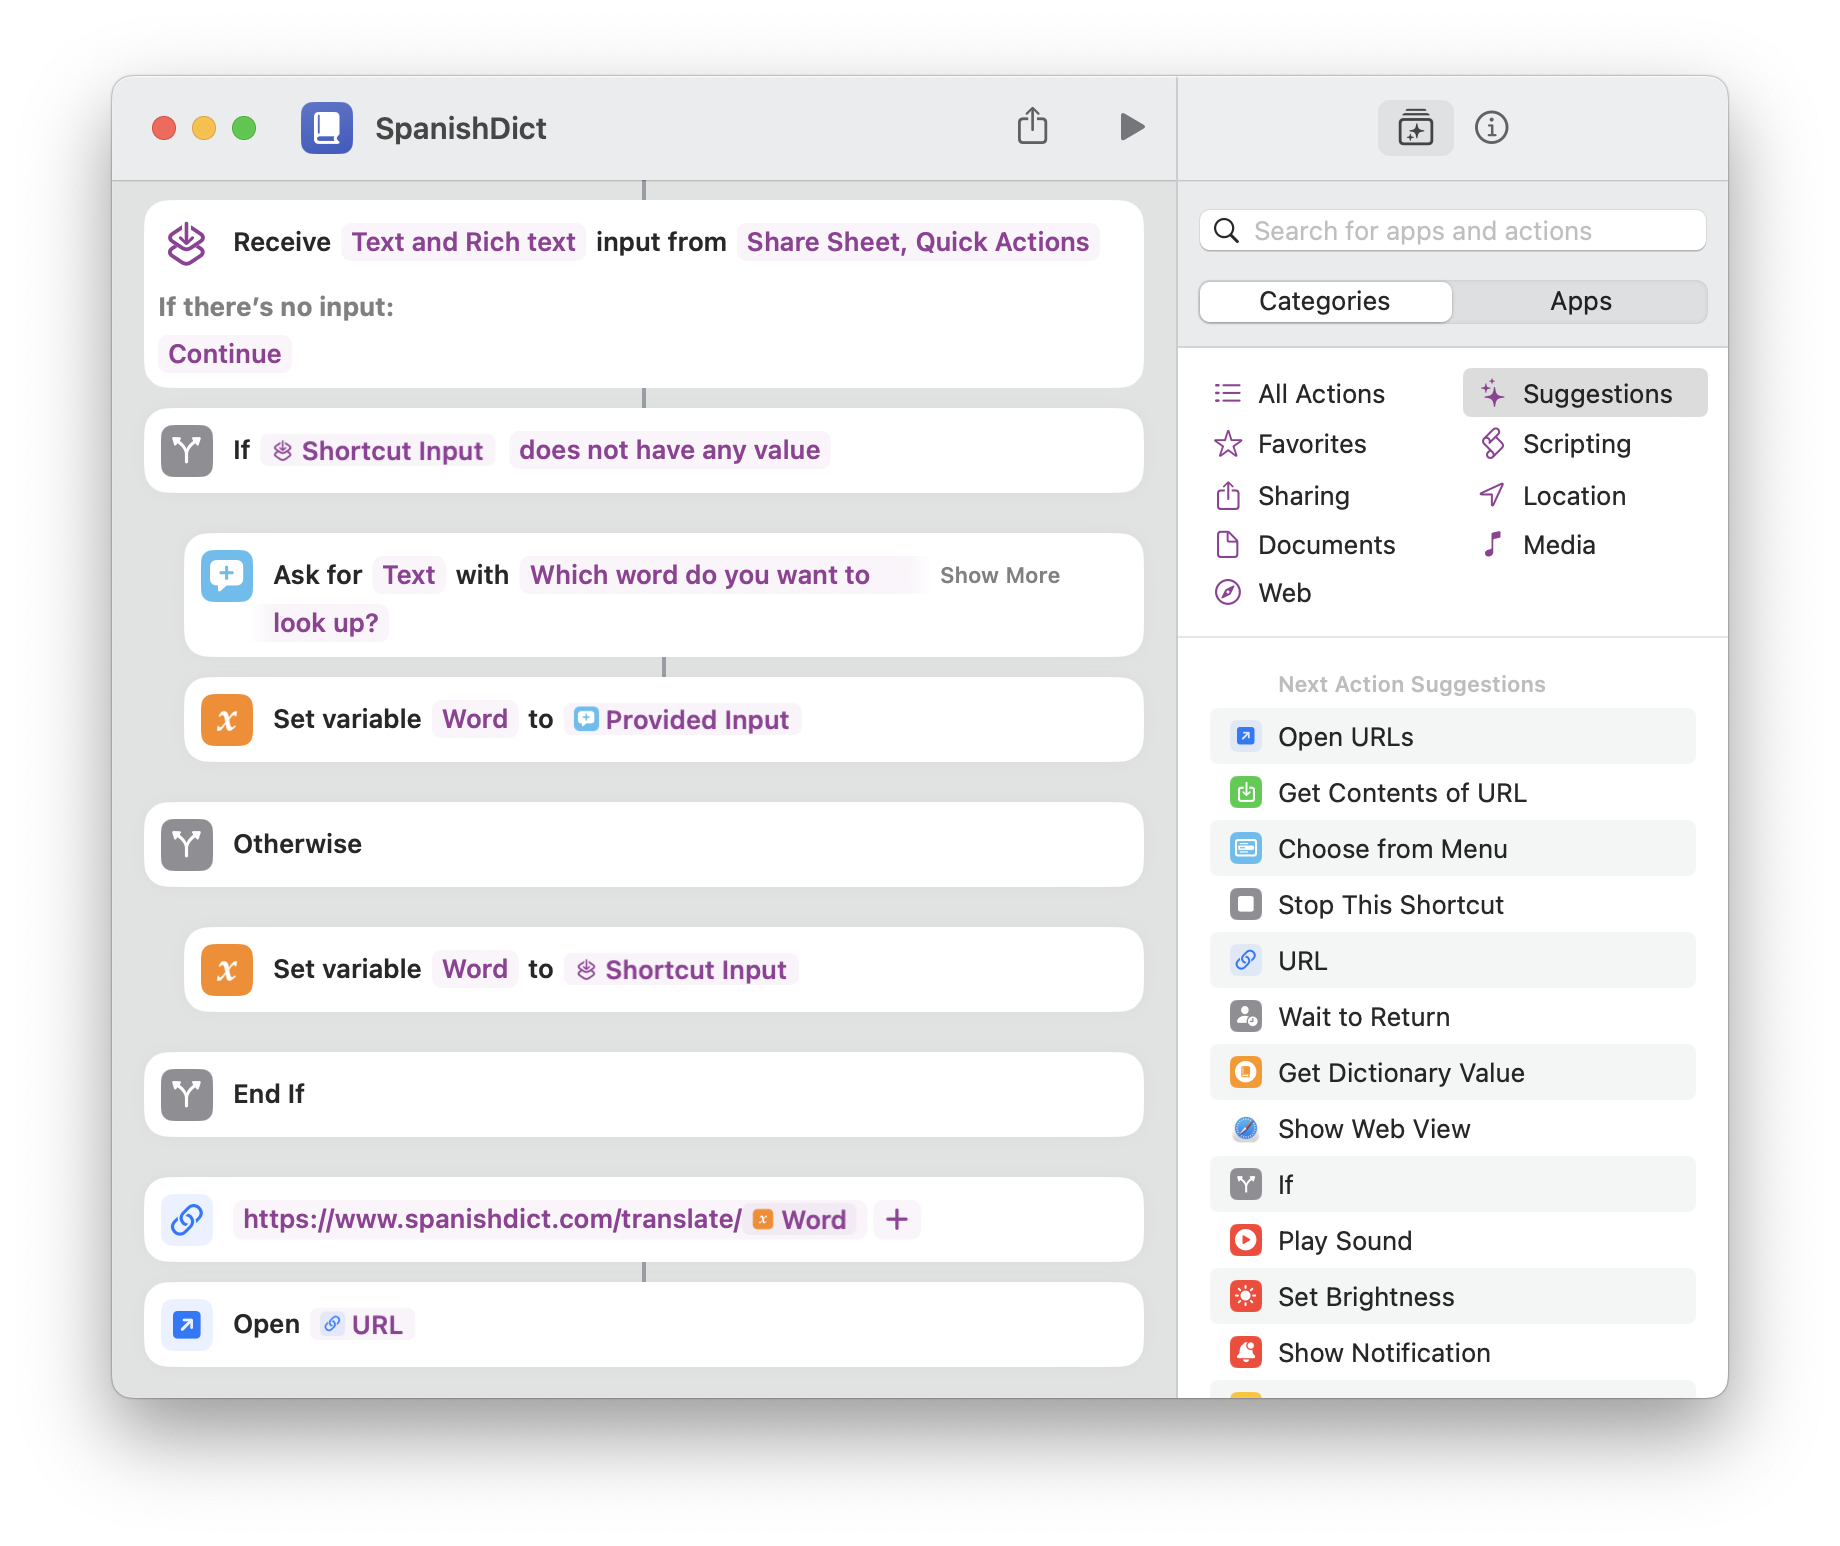The width and height of the screenshot is (1840, 1546).
Task: Edit the 'Which word do you want to' prompt
Action: (x=700, y=576)
